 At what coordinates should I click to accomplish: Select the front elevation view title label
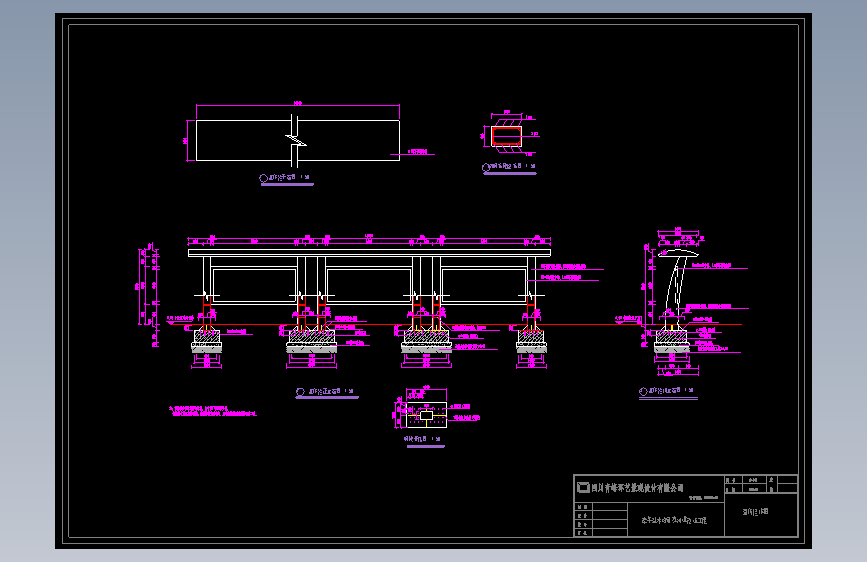pos(326,392)
